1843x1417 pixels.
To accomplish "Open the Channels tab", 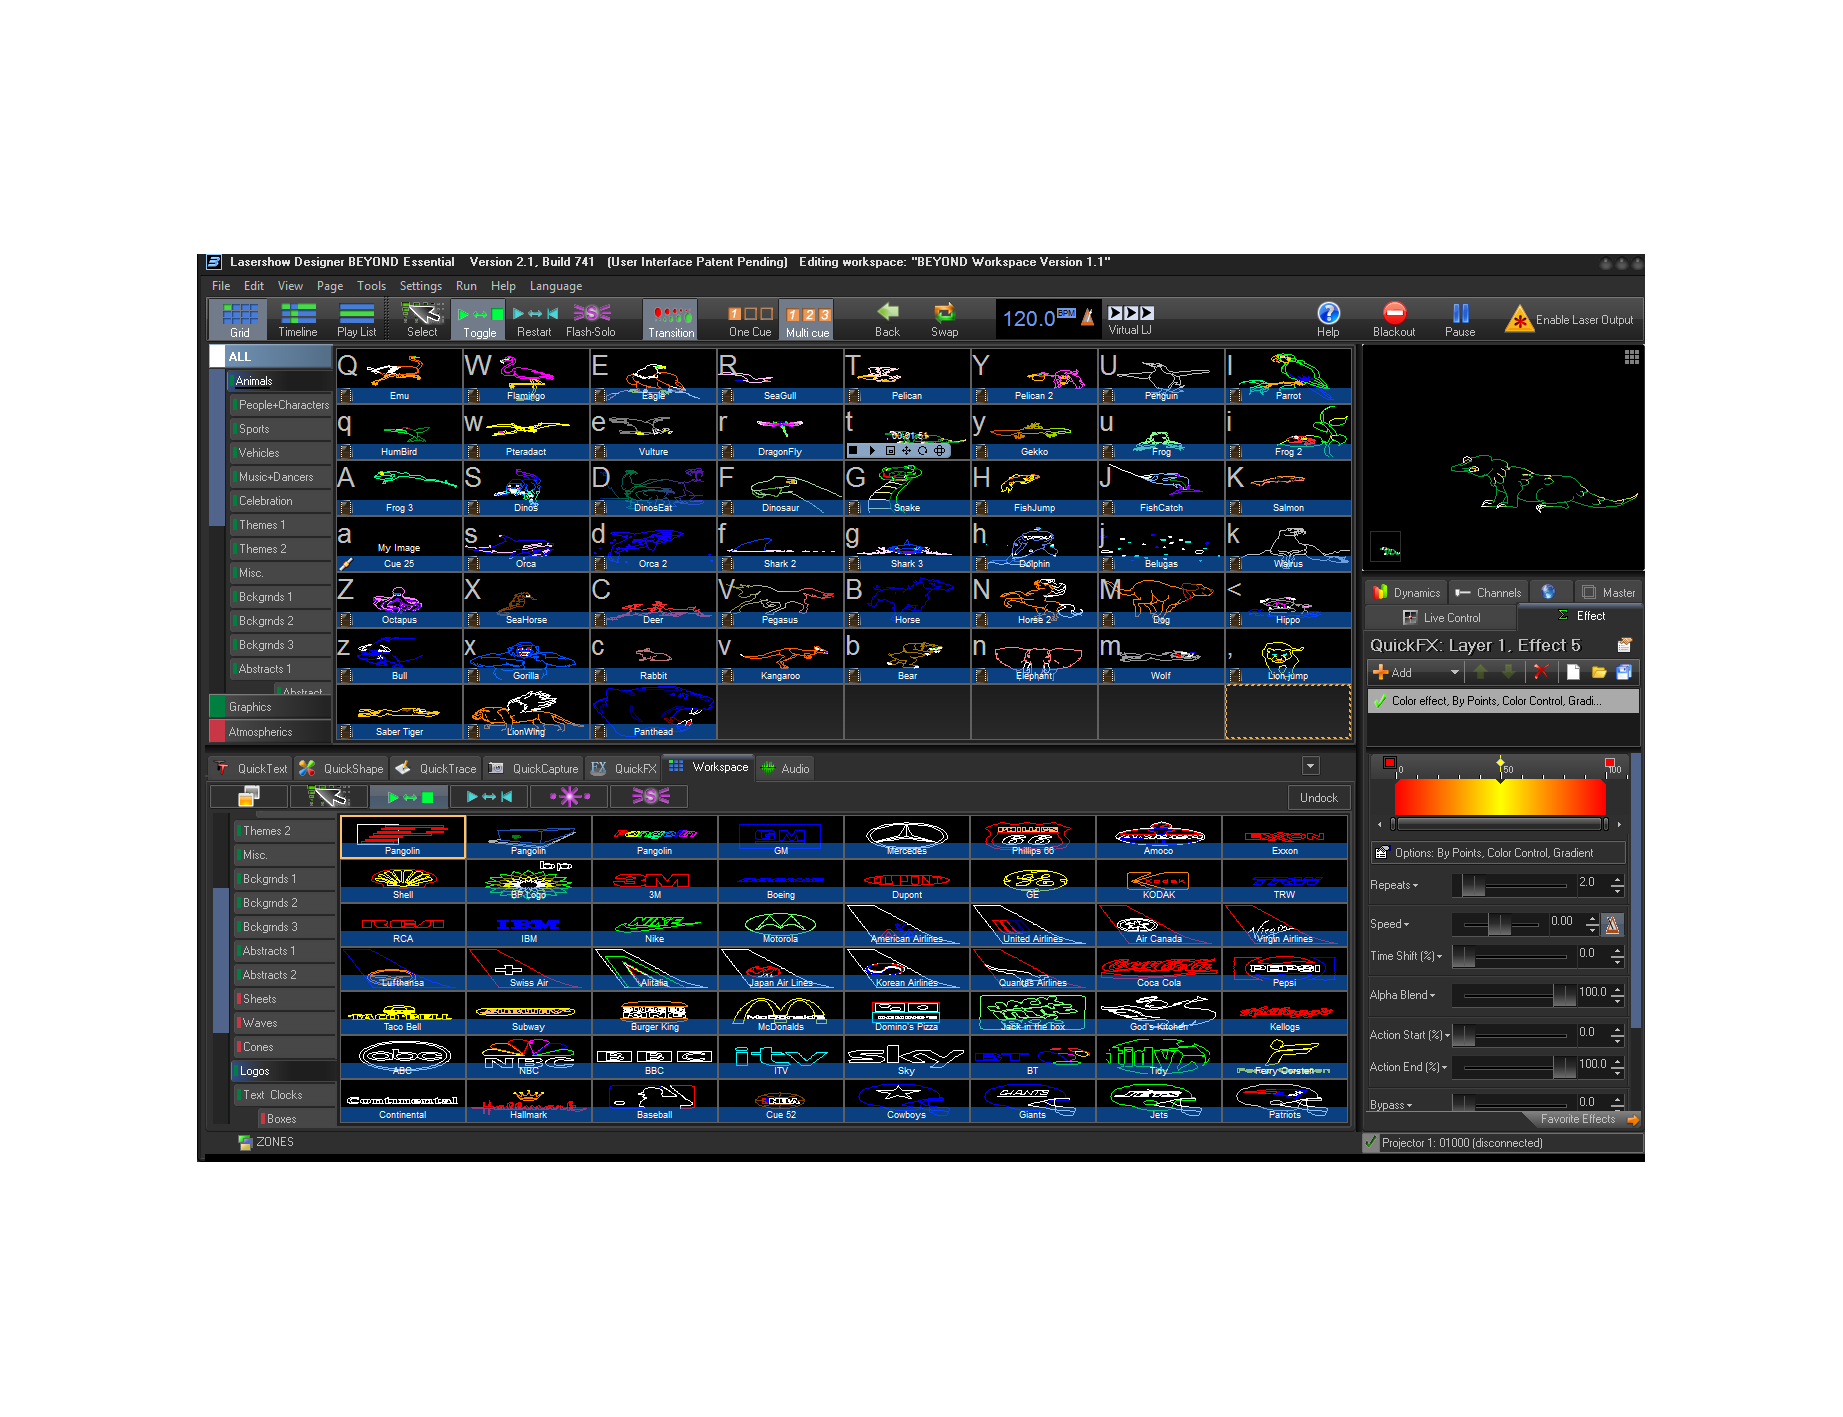I will click(1487, 592).
